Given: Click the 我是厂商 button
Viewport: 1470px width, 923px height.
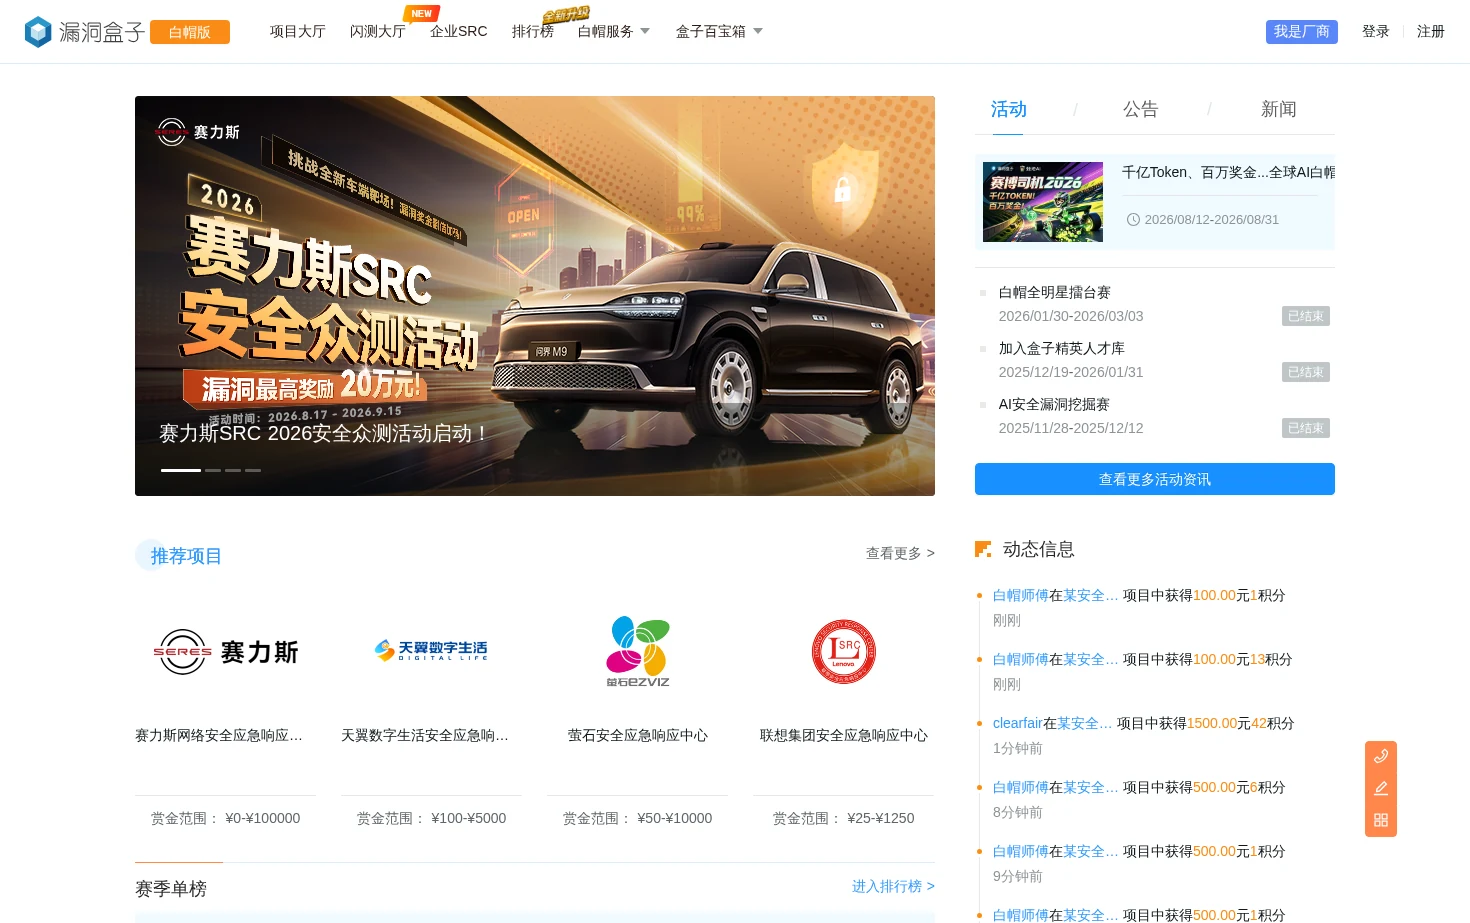Looking at the screenshot, I should tap(1302, 32).
